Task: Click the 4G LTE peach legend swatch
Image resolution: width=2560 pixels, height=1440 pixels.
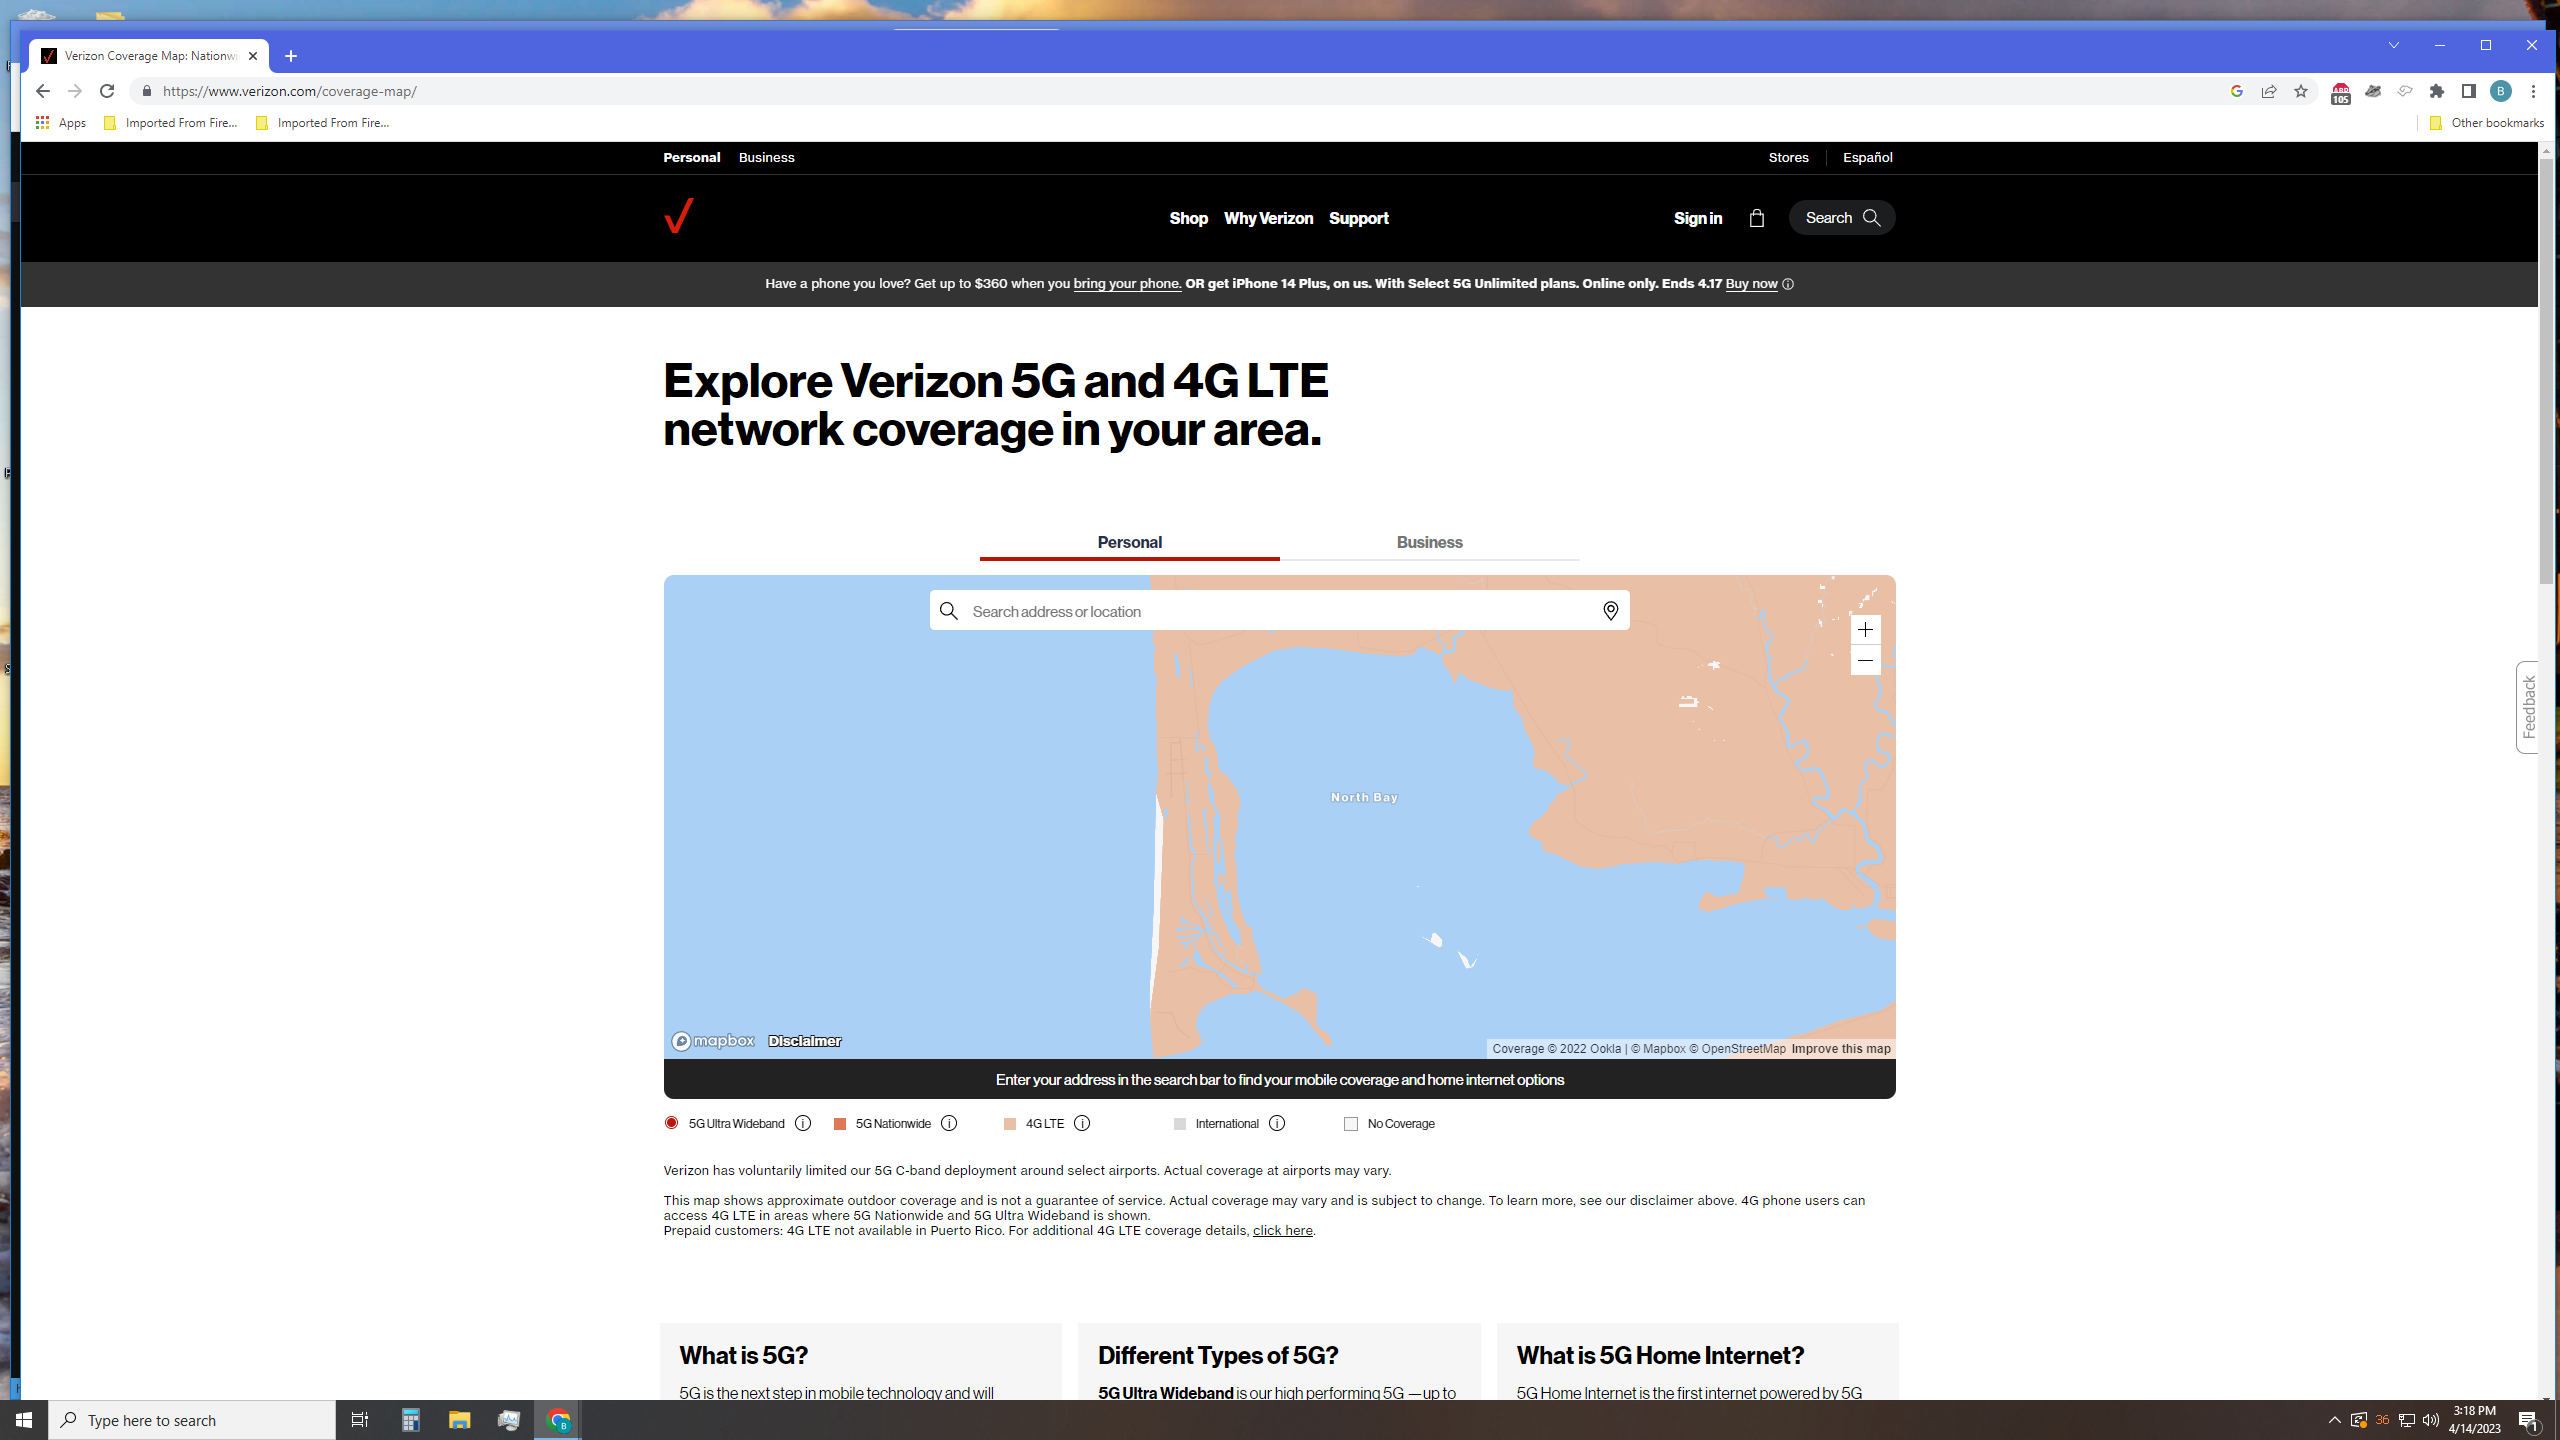Action: (x=1010, y=1124)
